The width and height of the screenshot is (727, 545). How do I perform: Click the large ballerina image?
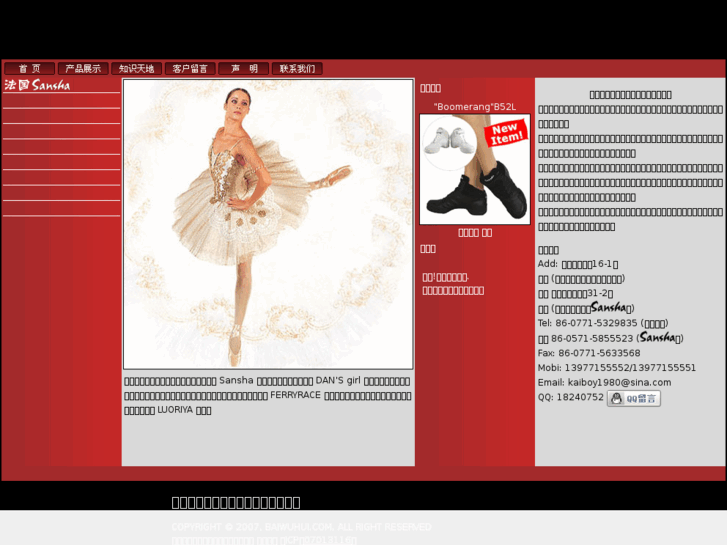pyautogui.click(x=268, y=224)
